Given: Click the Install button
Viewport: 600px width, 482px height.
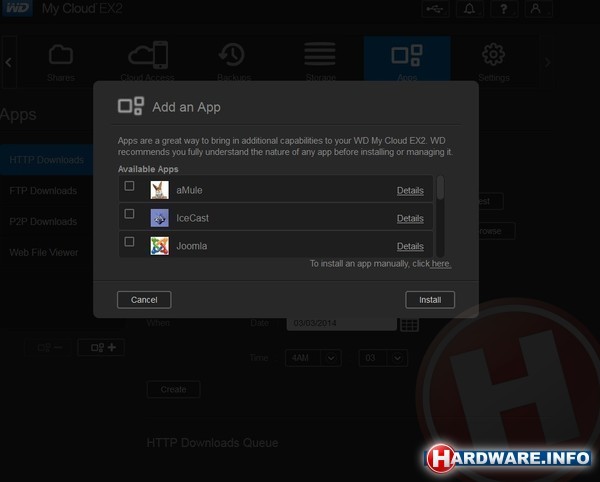Looking at the screenshot, I should [430, 300].
